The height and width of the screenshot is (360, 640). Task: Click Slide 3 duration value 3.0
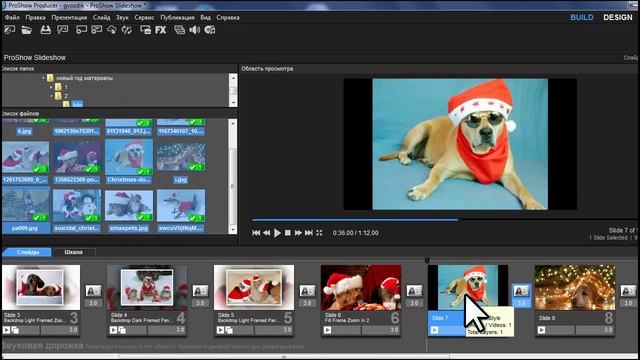[73, 330]
